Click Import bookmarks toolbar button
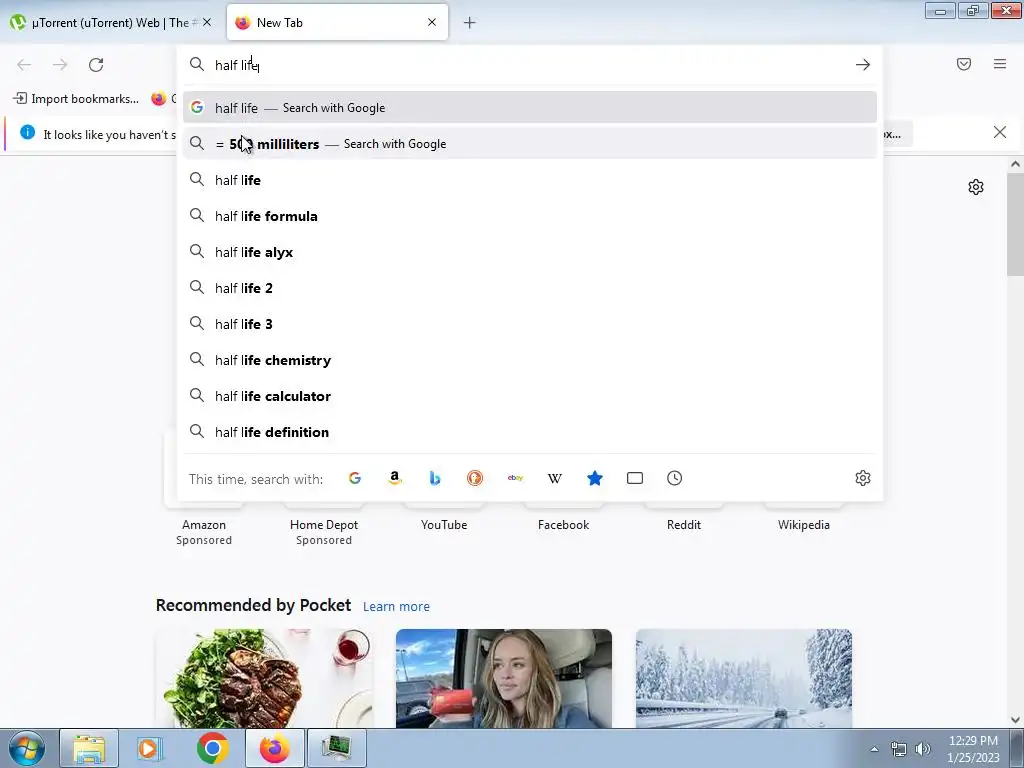The width and height of the screenshot is (1024, 768). click(76, 99)
